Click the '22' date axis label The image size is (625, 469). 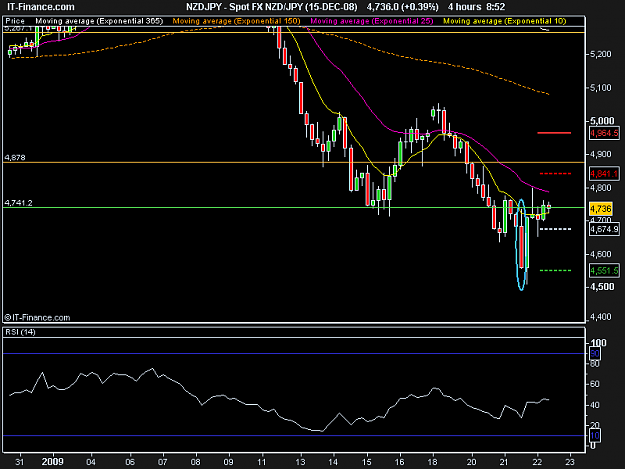[537, 462]
